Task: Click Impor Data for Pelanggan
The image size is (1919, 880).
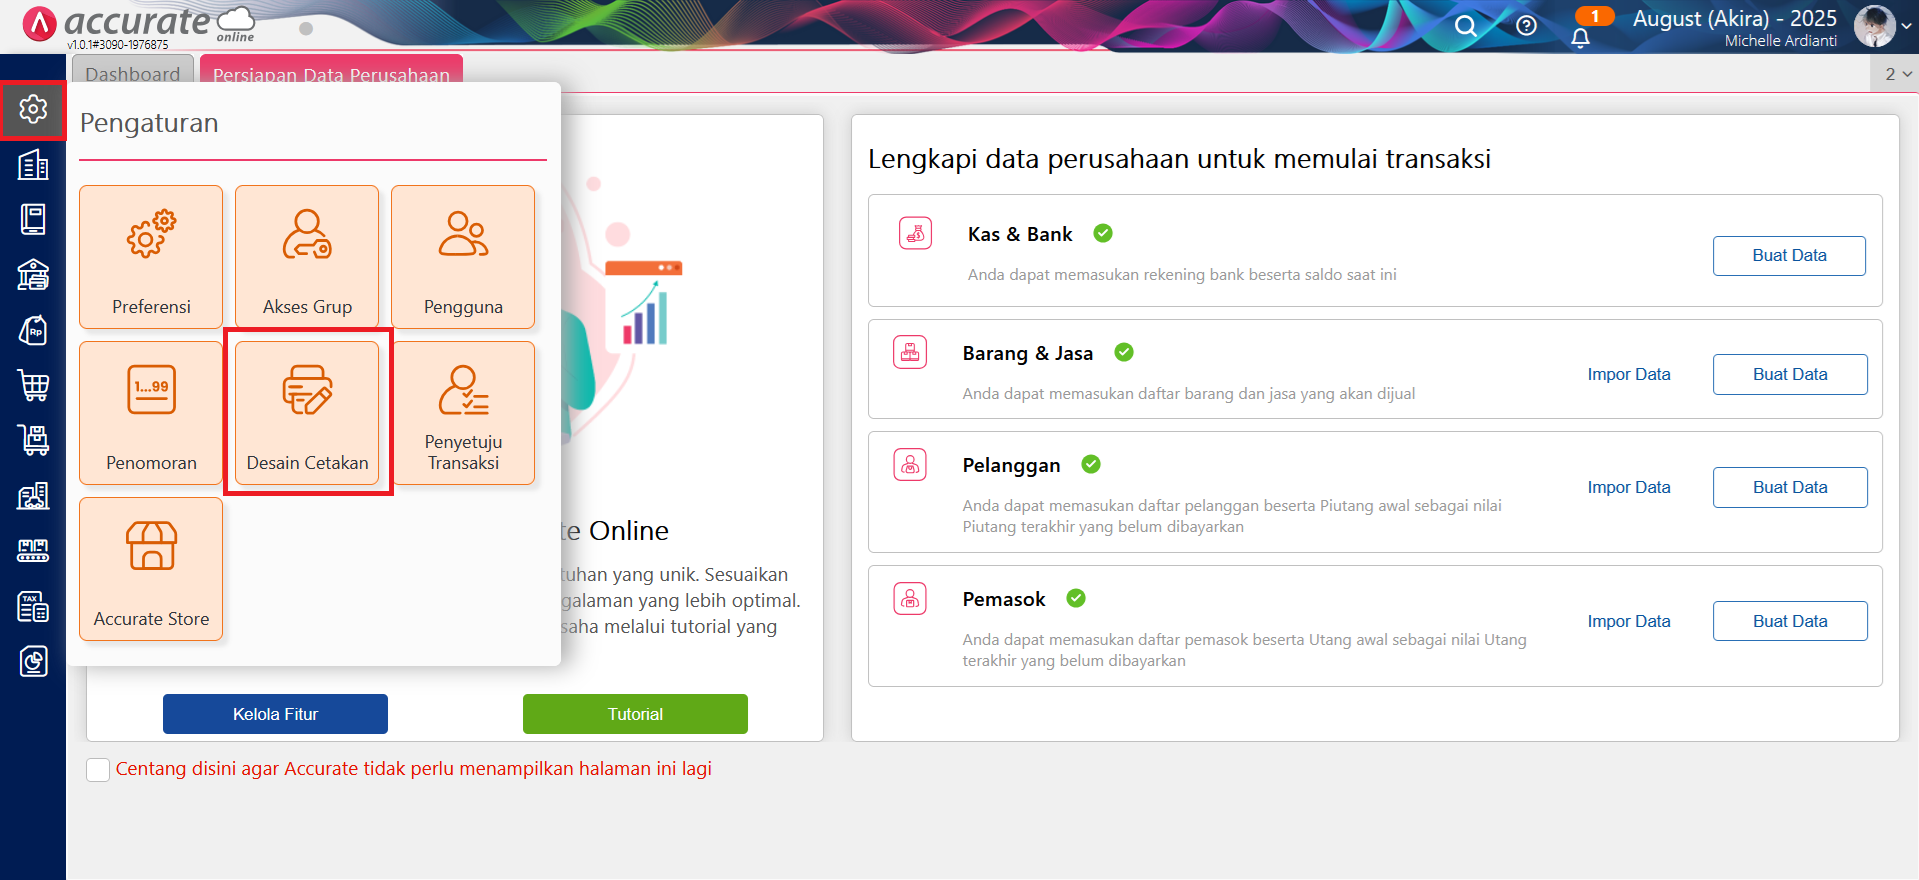Action: pyautogui.click(x=1629, y=487)
